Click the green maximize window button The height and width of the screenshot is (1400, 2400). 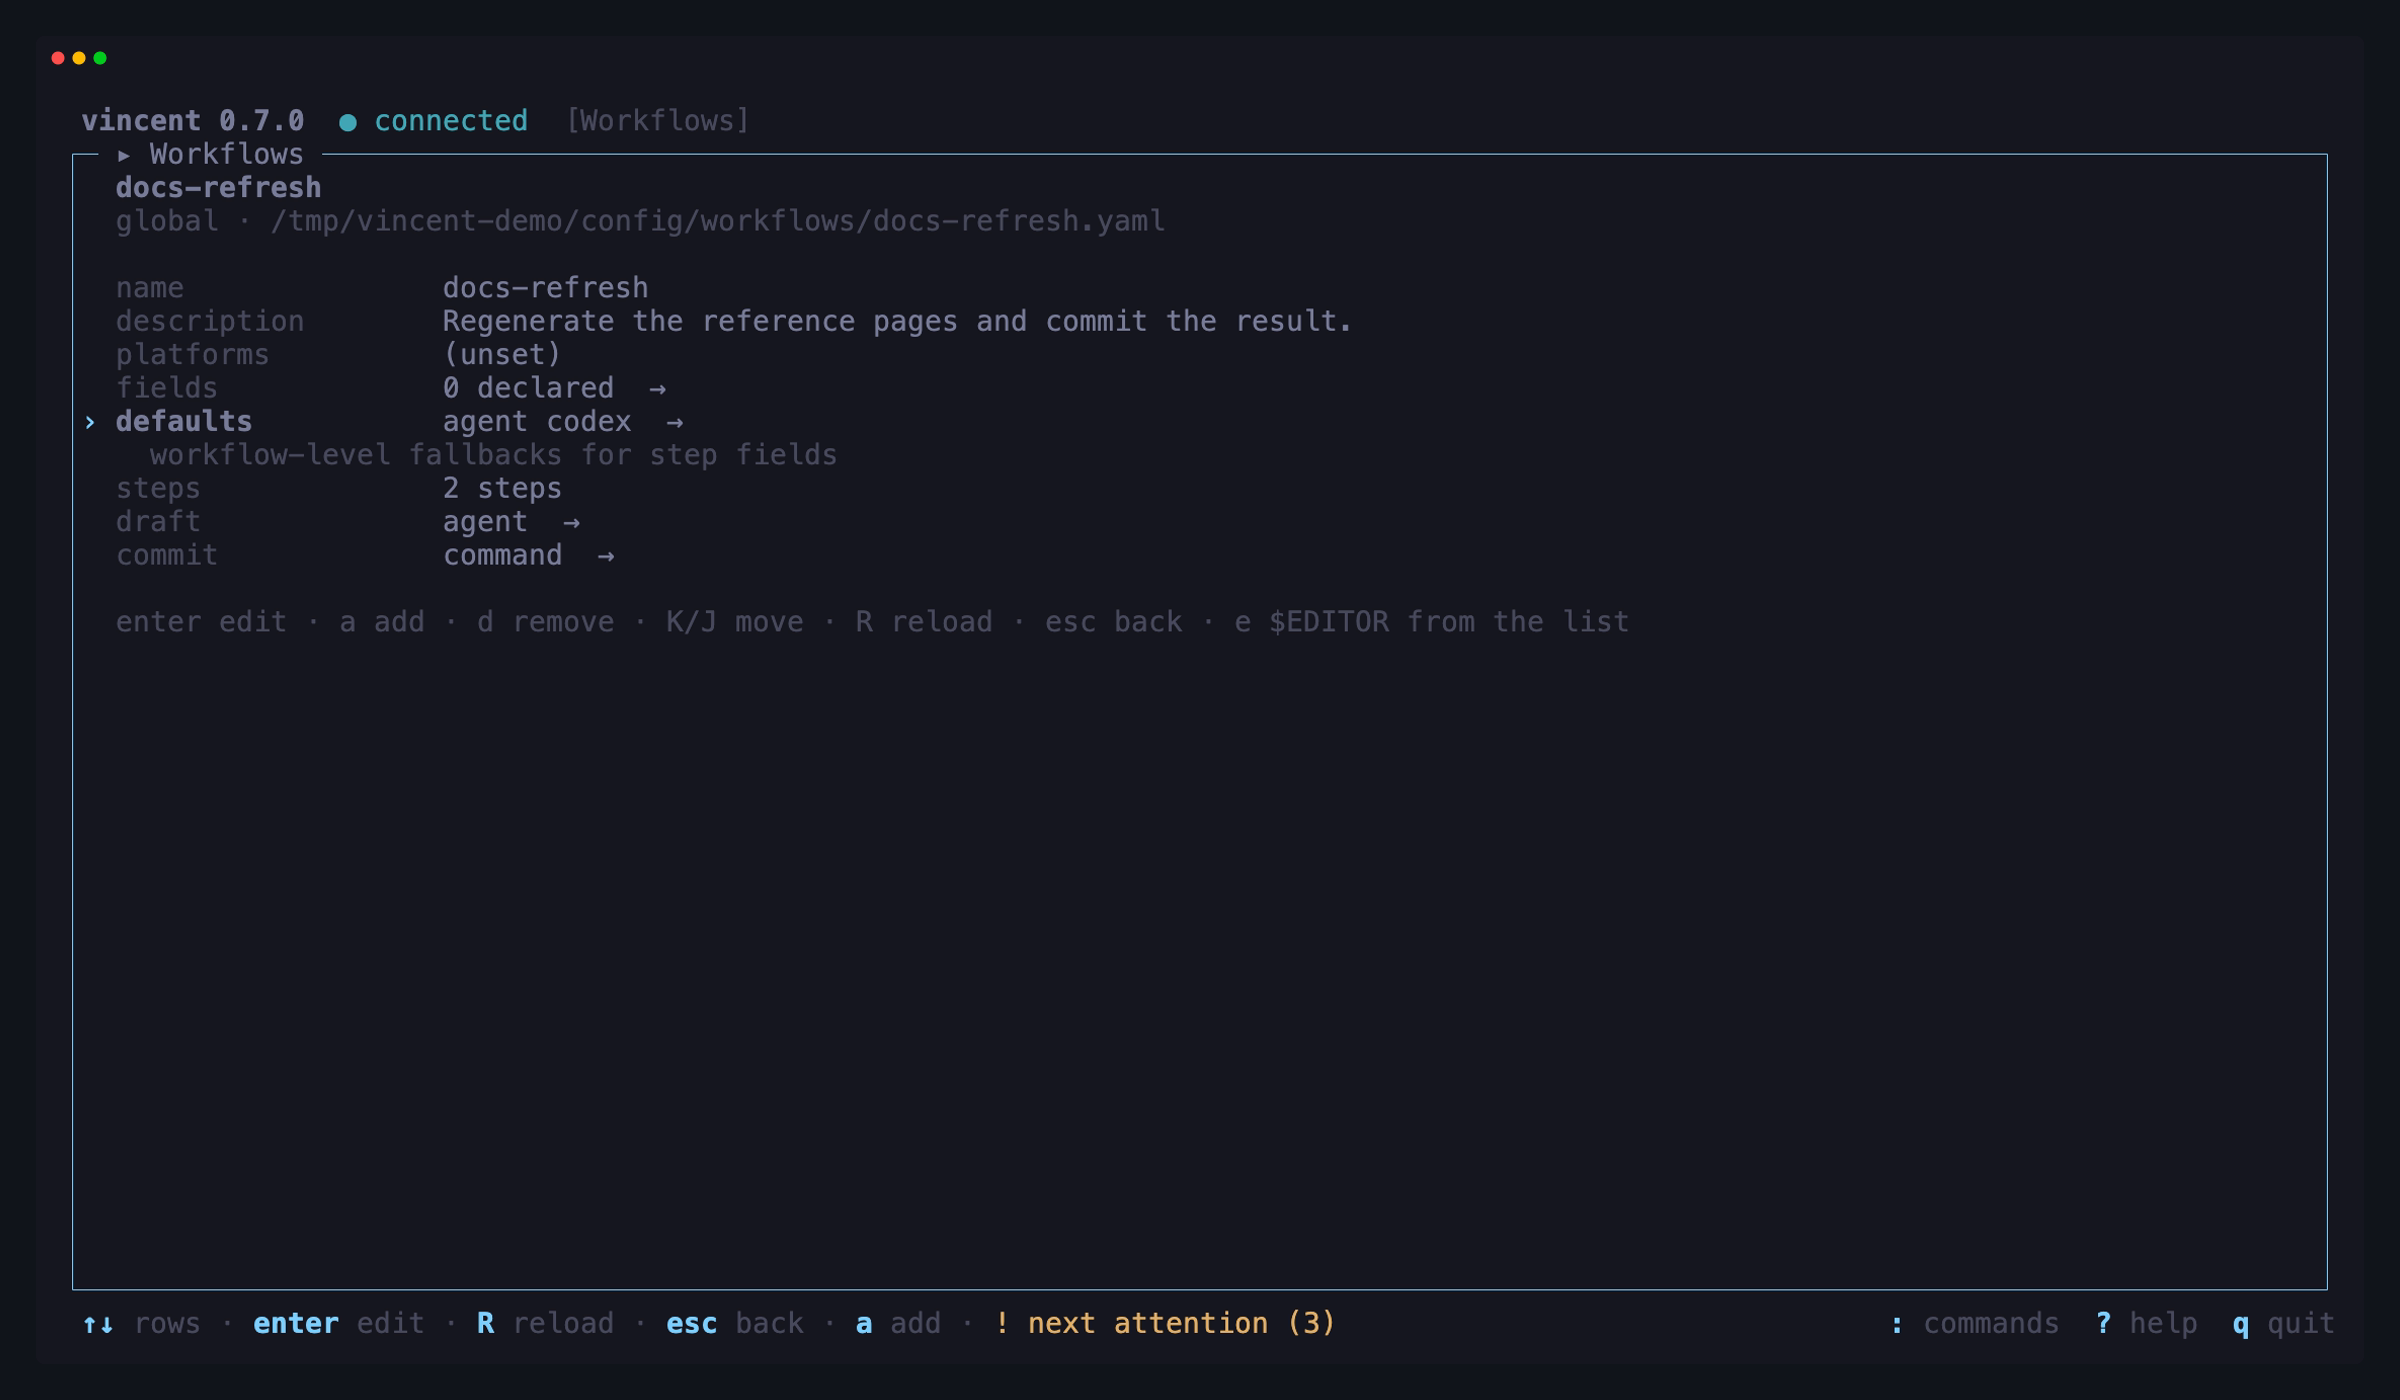(x=100, y=58)
